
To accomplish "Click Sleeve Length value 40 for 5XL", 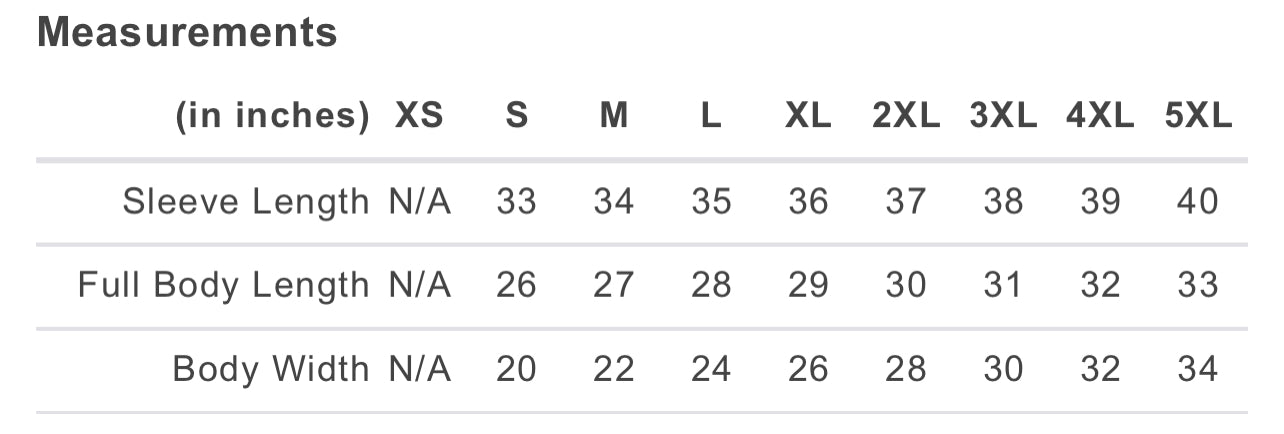I will (1198, 202).
